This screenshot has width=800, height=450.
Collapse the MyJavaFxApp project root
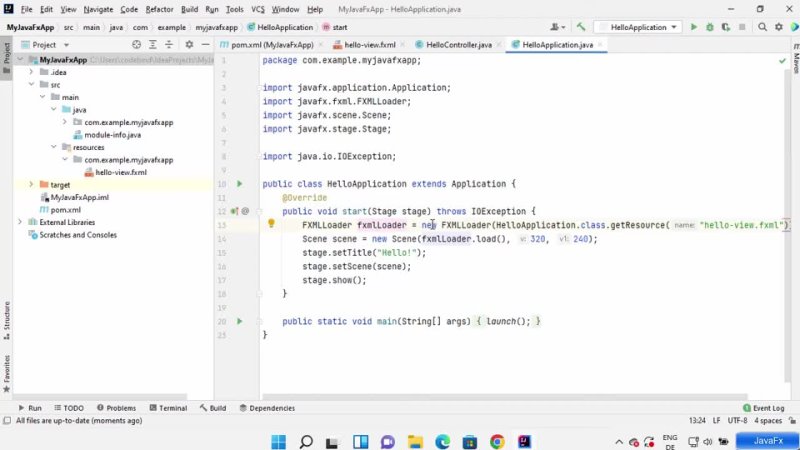point(20,60)
